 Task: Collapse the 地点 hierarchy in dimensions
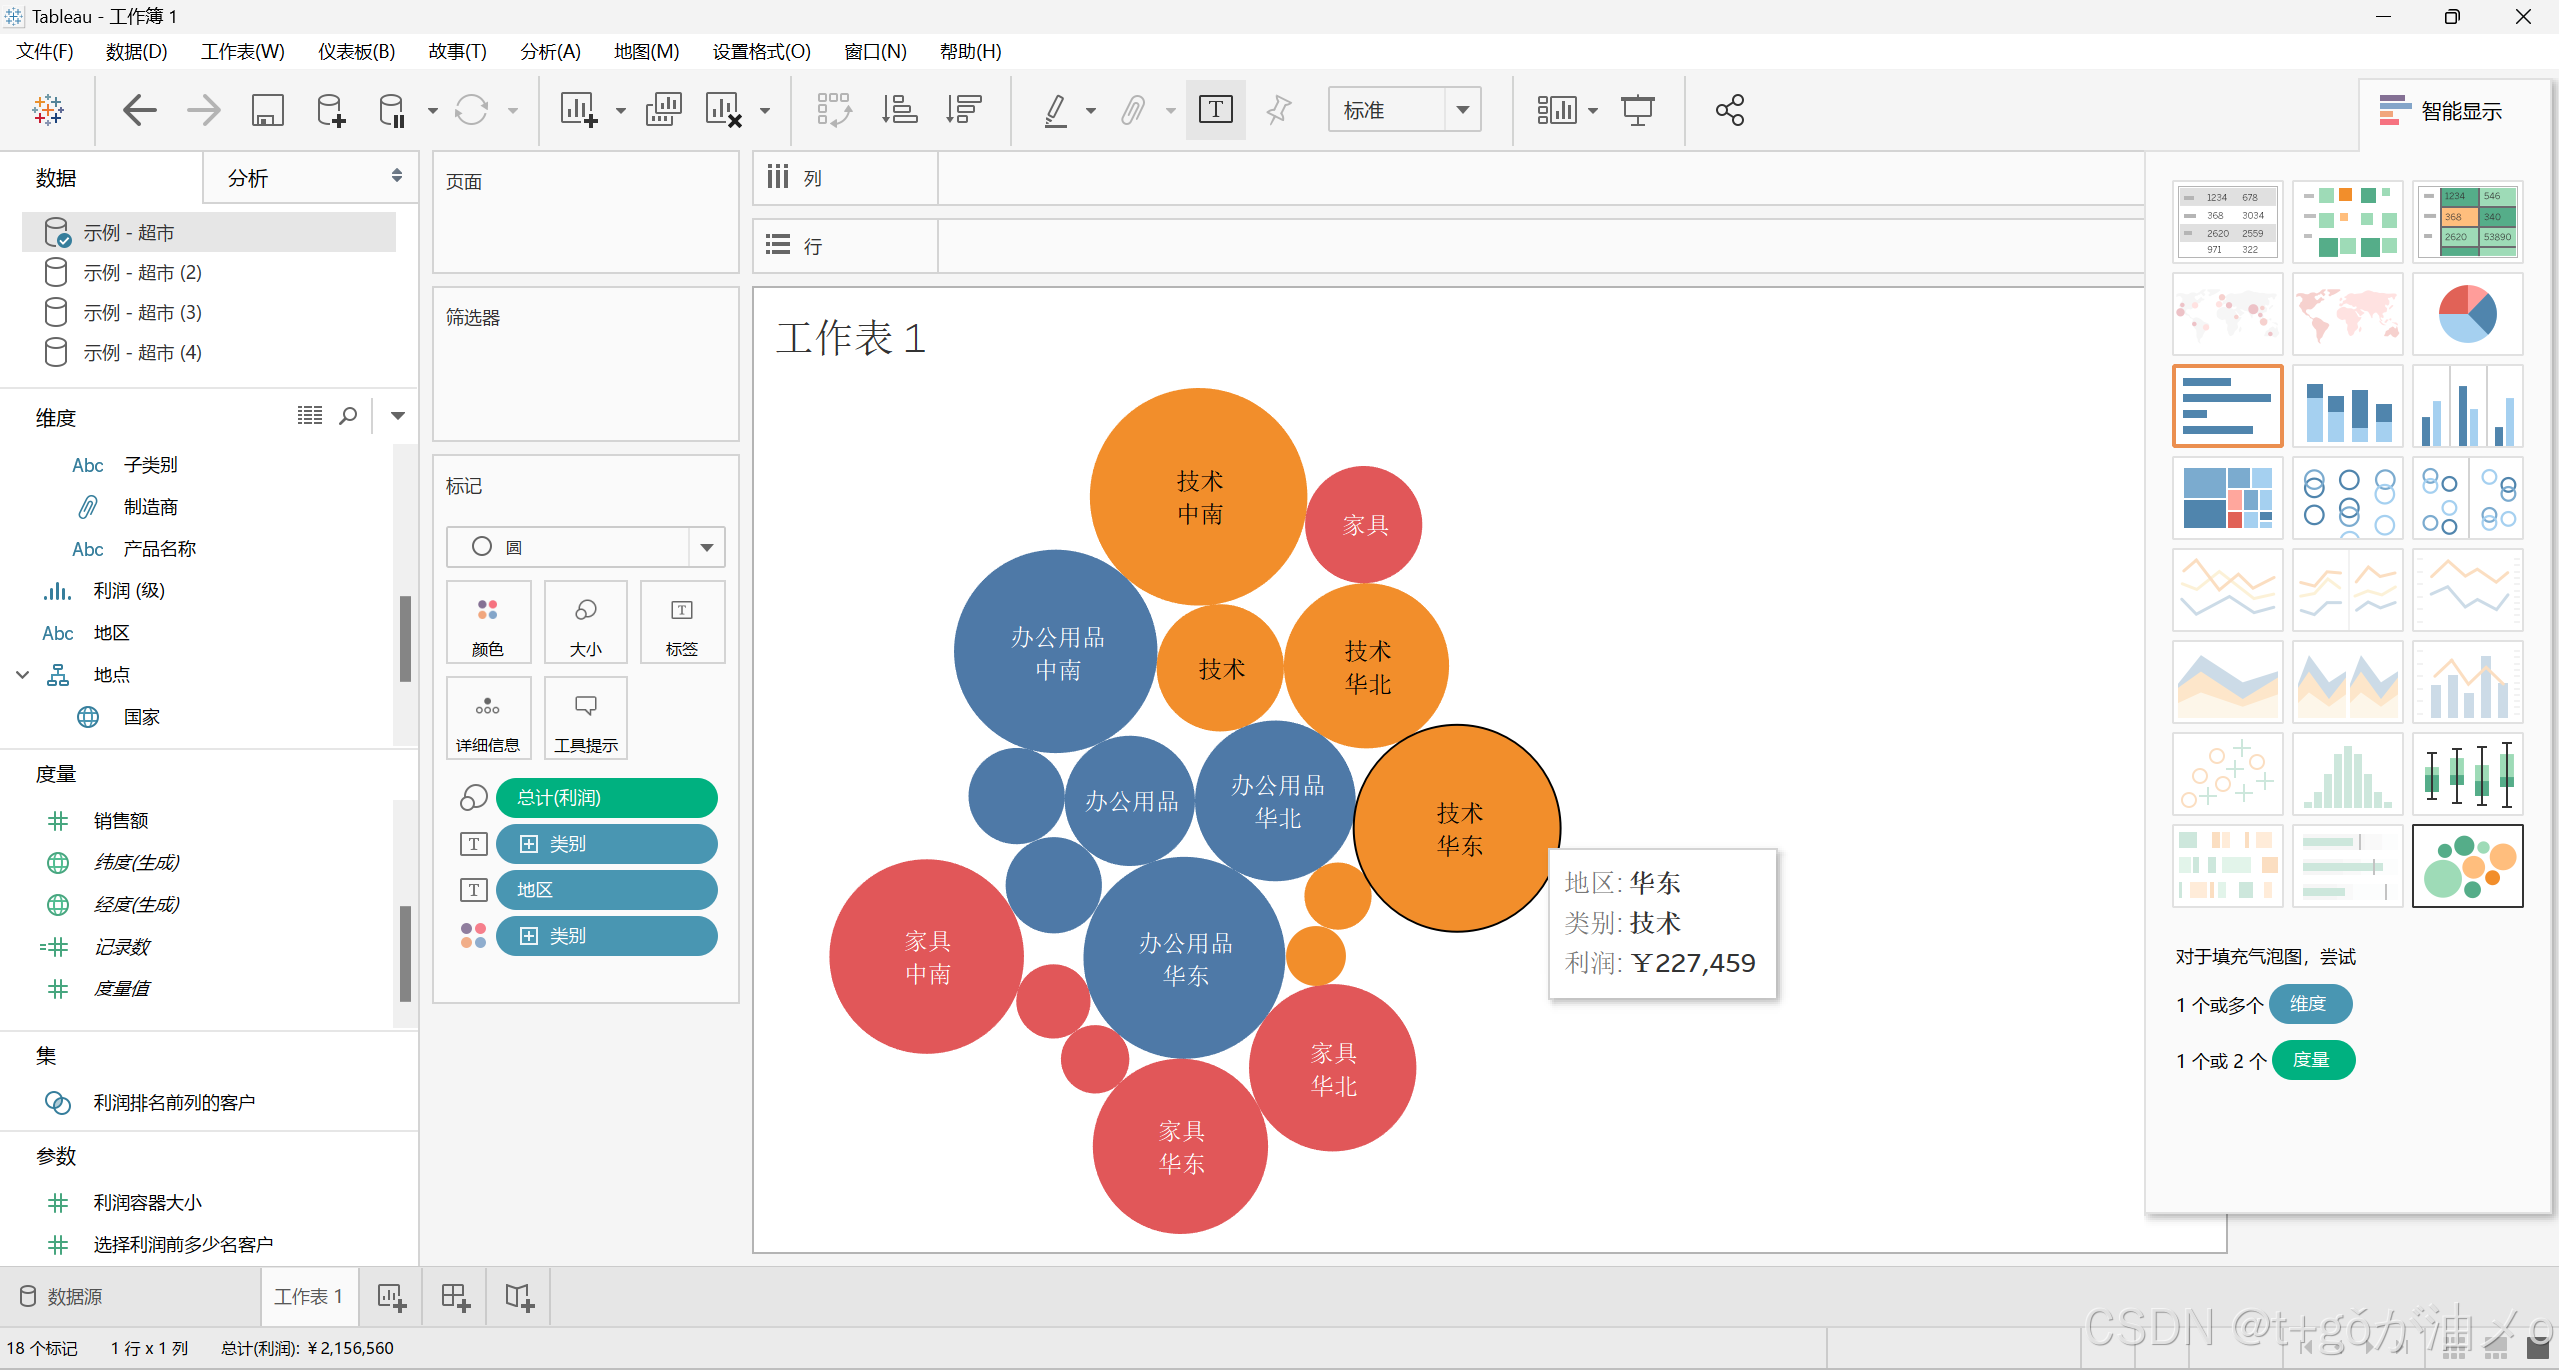[x=22, y=675]
